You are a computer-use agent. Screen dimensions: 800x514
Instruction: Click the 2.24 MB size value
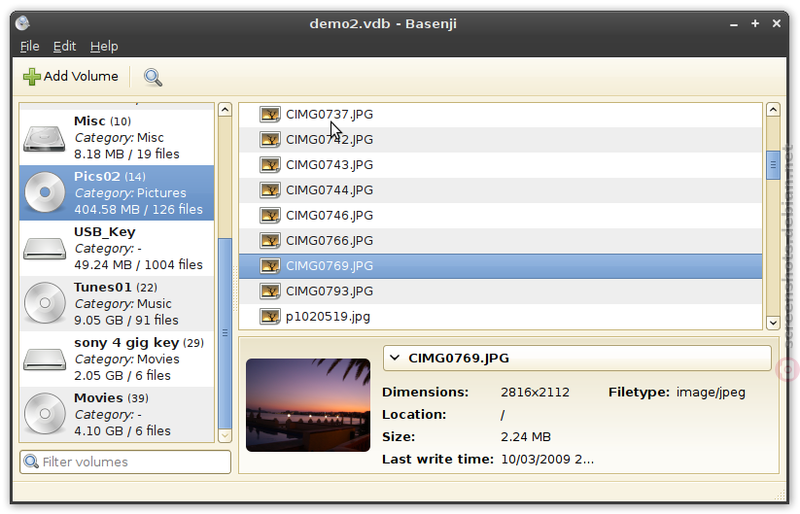tap(526, 437)
